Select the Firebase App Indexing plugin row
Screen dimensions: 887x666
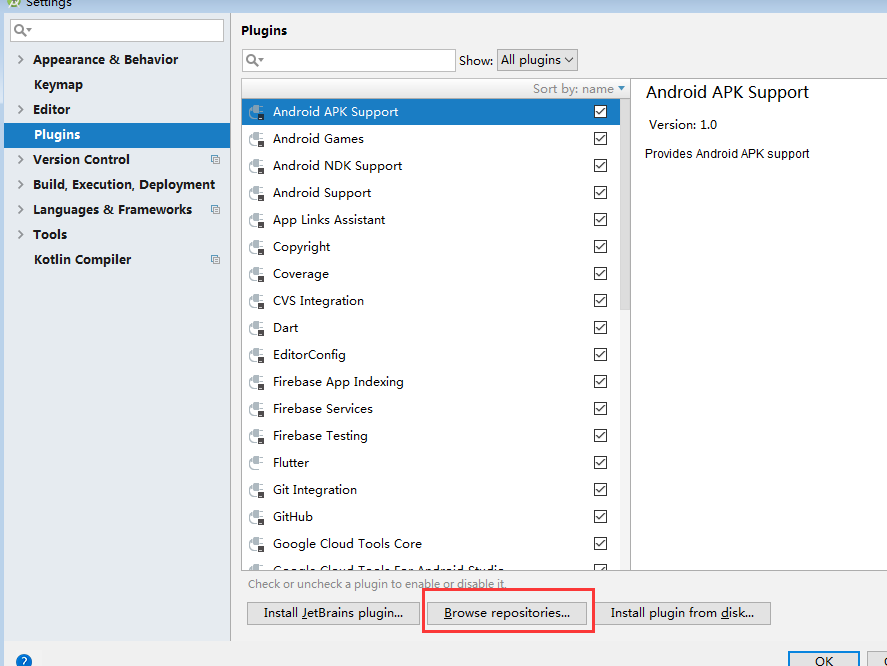tap(430, 382)
